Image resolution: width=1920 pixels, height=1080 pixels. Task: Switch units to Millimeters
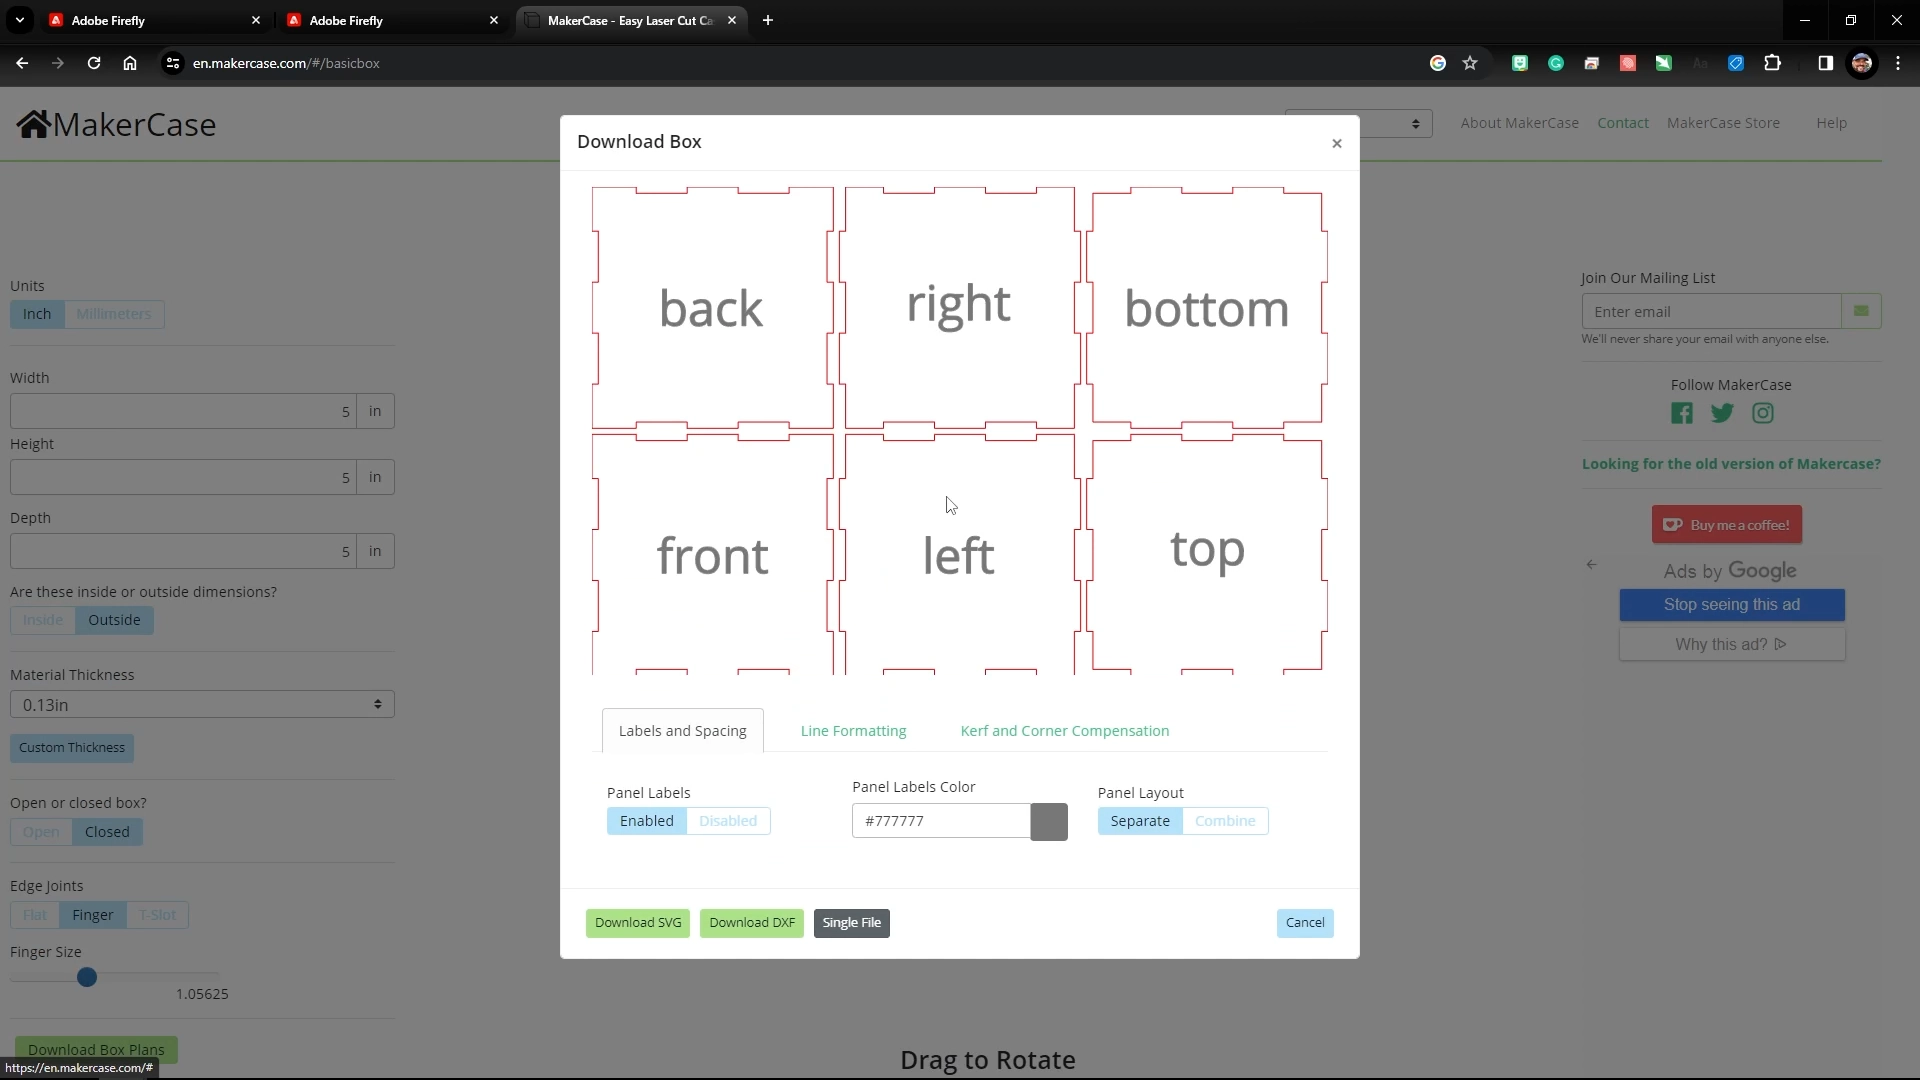(114, 314)
